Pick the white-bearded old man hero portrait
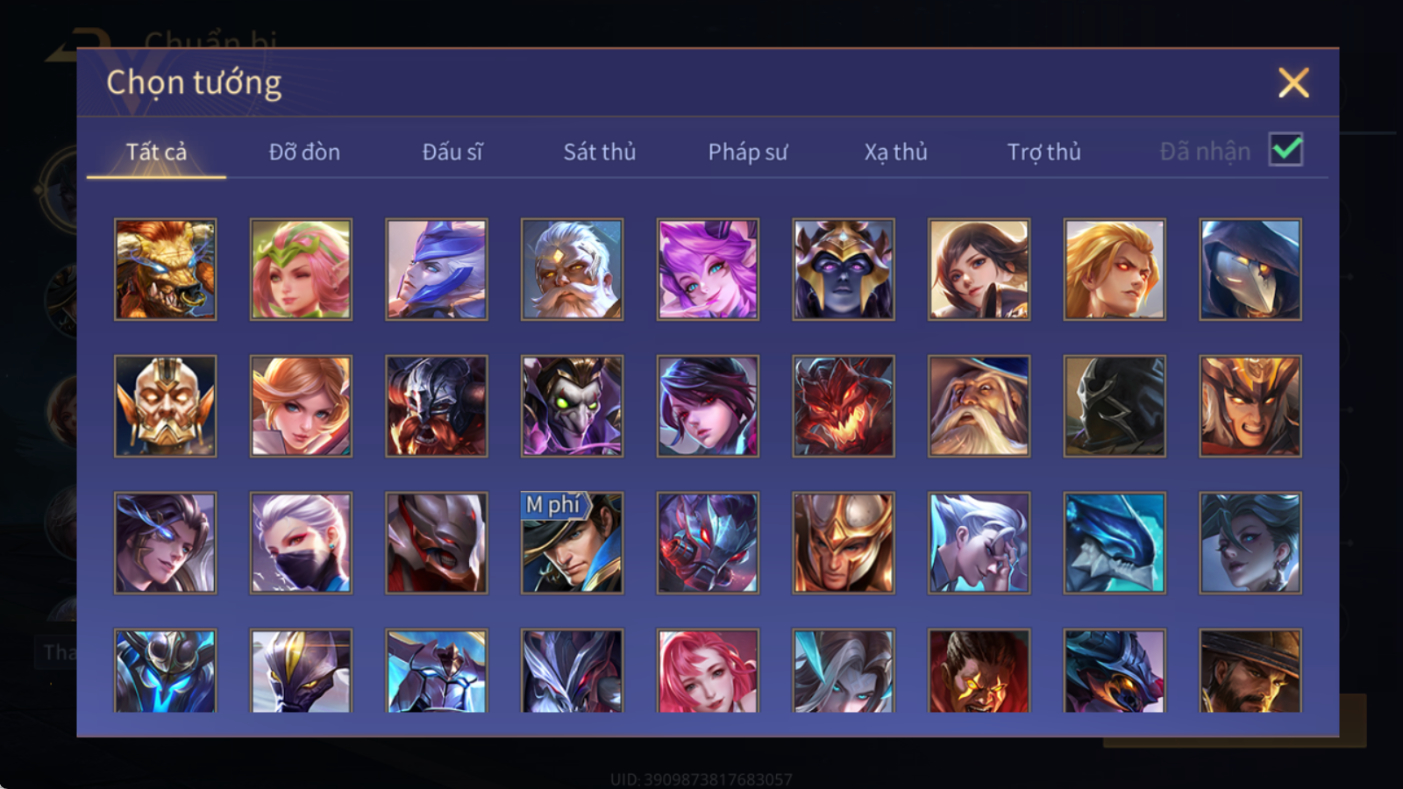 (572, 270)
